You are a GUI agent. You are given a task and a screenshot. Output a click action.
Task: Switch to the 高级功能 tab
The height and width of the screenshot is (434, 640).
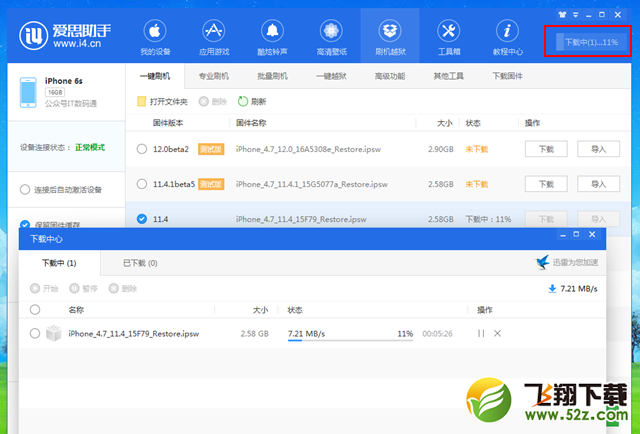(390, 76)
